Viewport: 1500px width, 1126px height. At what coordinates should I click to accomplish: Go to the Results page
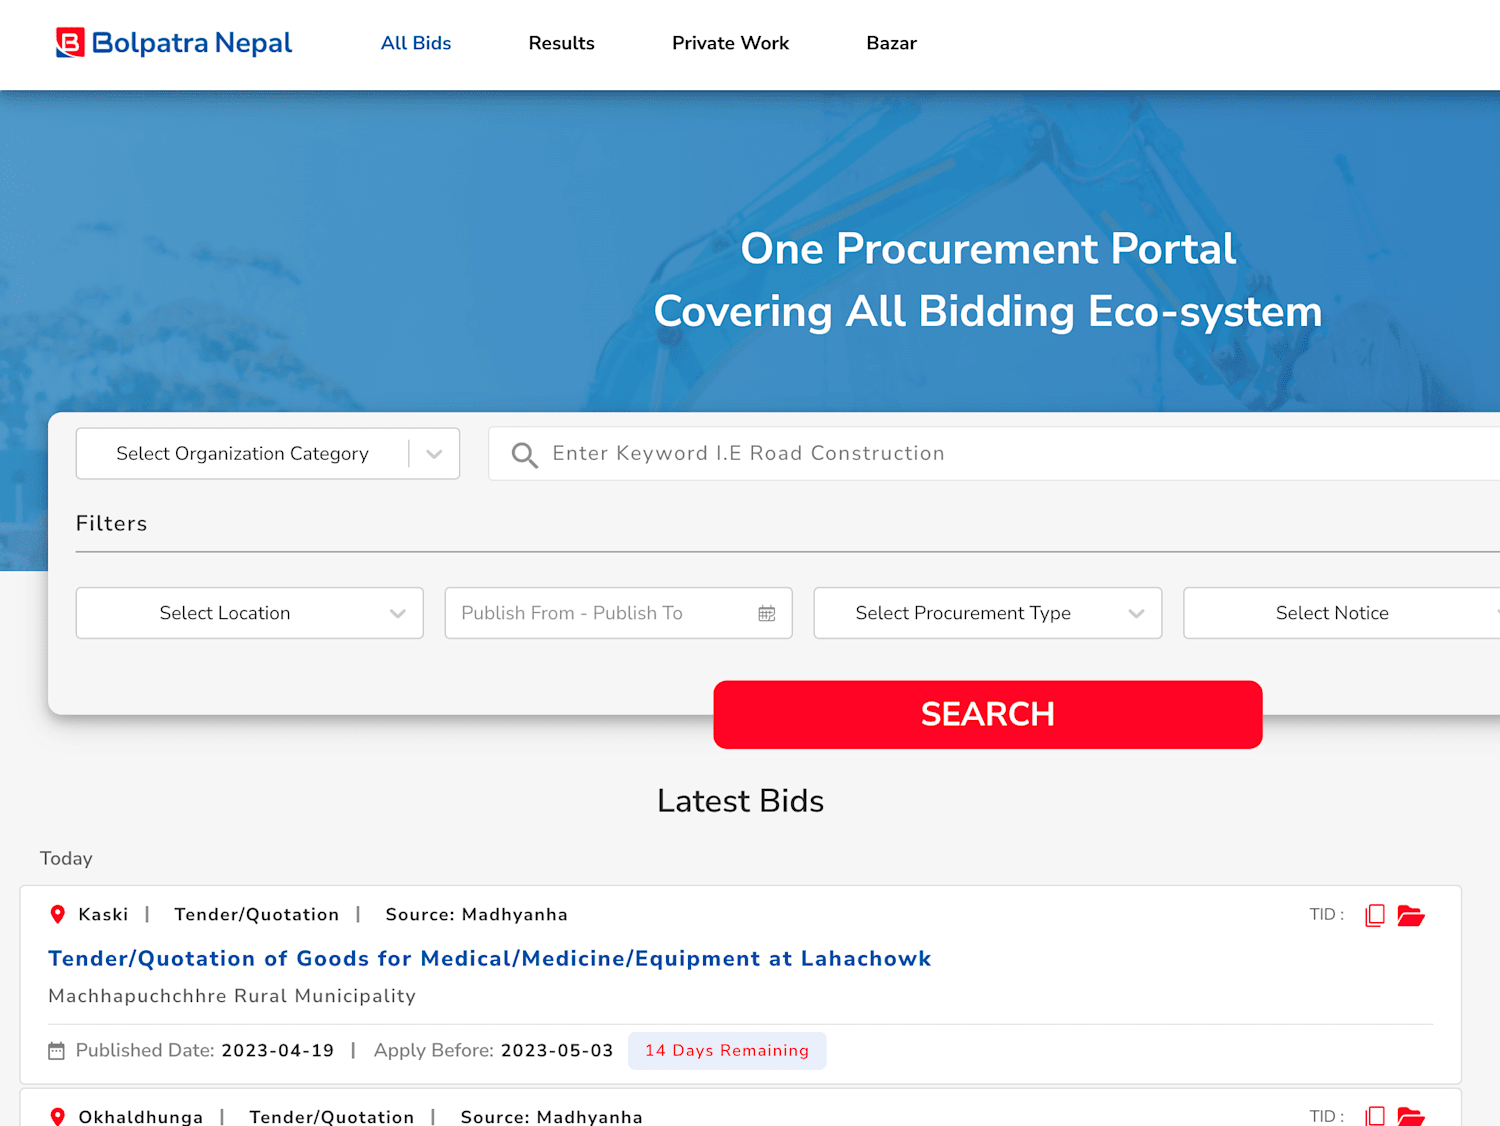tap(561, 43)
